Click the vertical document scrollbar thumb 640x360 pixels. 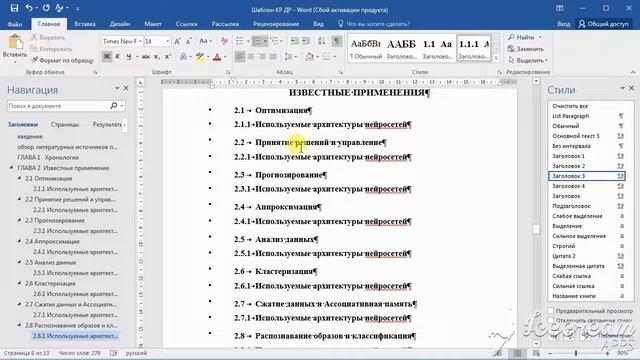pyautogui.click(x=536, y=229)
